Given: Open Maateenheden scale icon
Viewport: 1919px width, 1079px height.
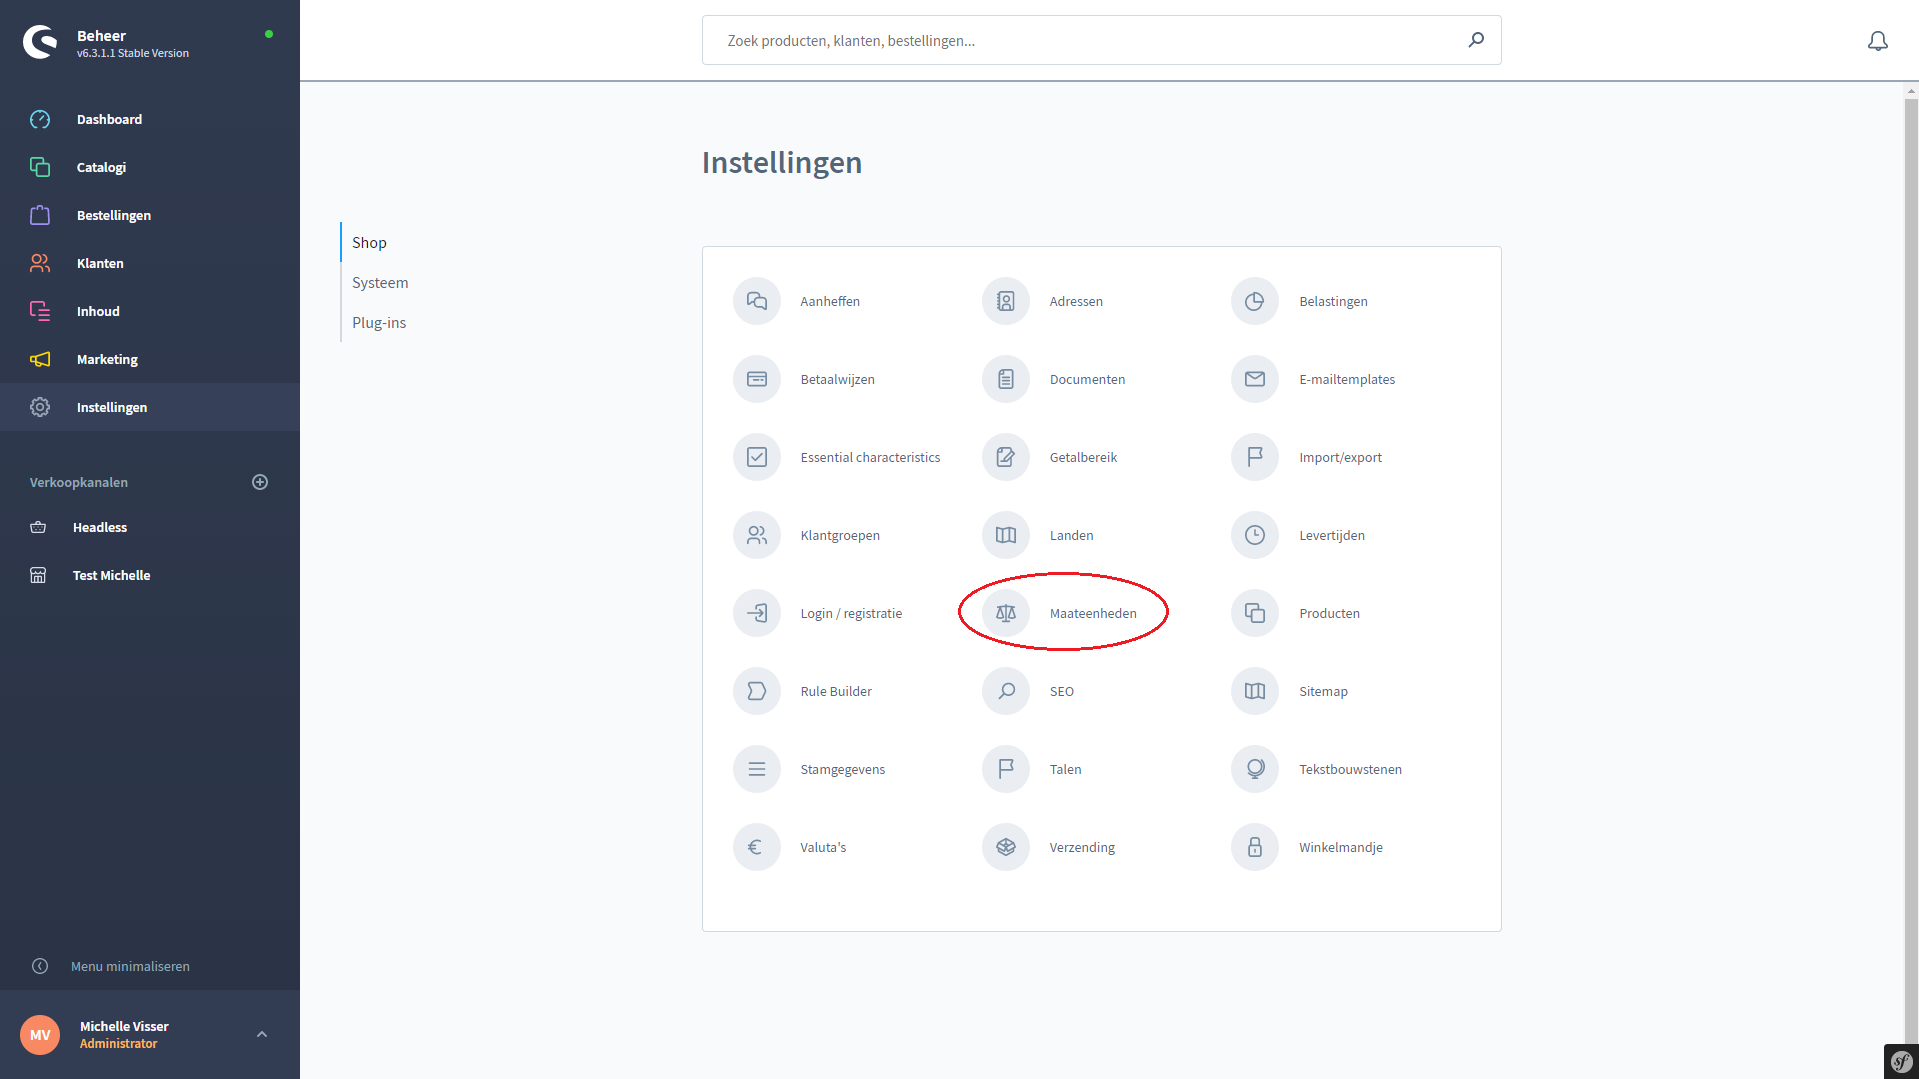Looking at the screenshot, I should point(1005,613).
